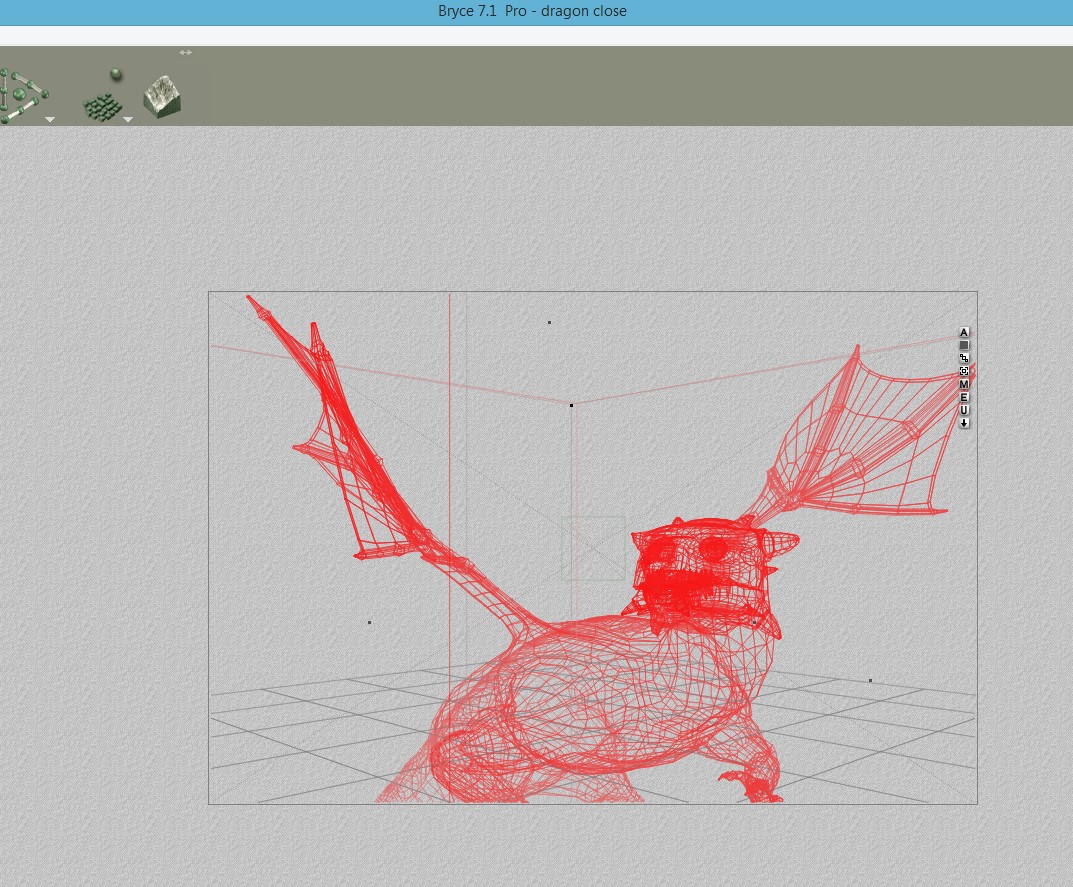Click the linked-squares object link icon
Viewport: 1073px width, 887px height.
point(964,358)
